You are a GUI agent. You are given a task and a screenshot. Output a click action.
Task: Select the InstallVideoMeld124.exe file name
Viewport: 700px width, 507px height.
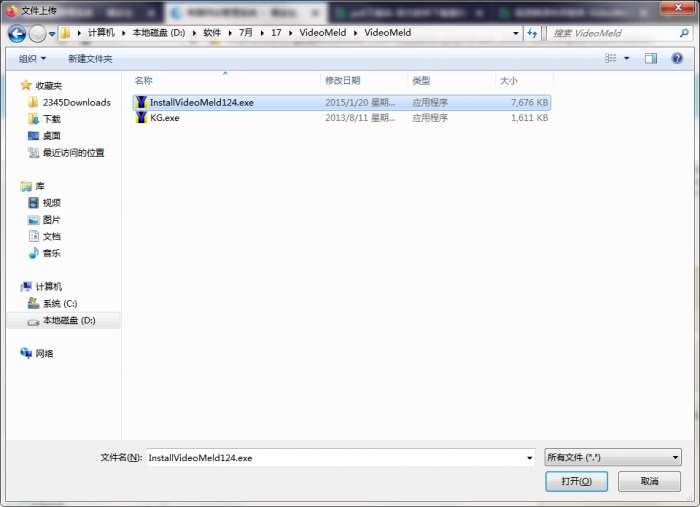point(202,103)
